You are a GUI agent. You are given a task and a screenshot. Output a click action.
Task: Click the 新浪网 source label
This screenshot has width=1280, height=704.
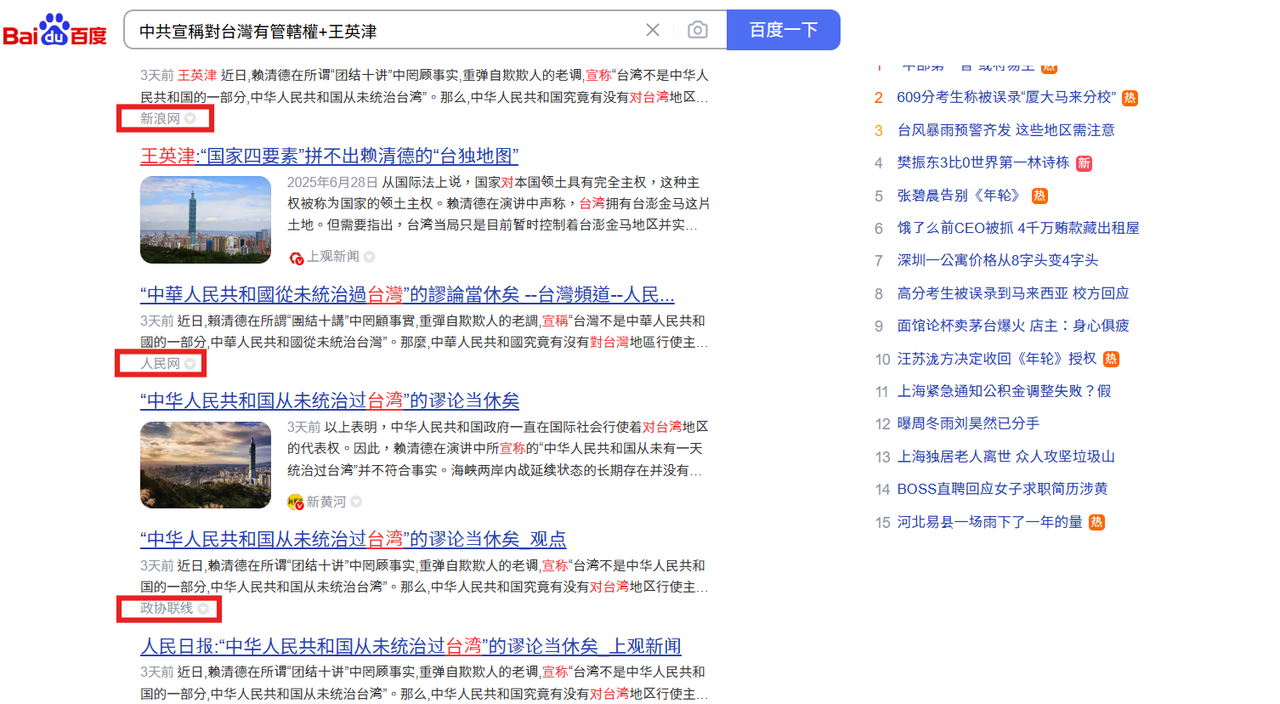pyautogui.click(x=160, y=119)
